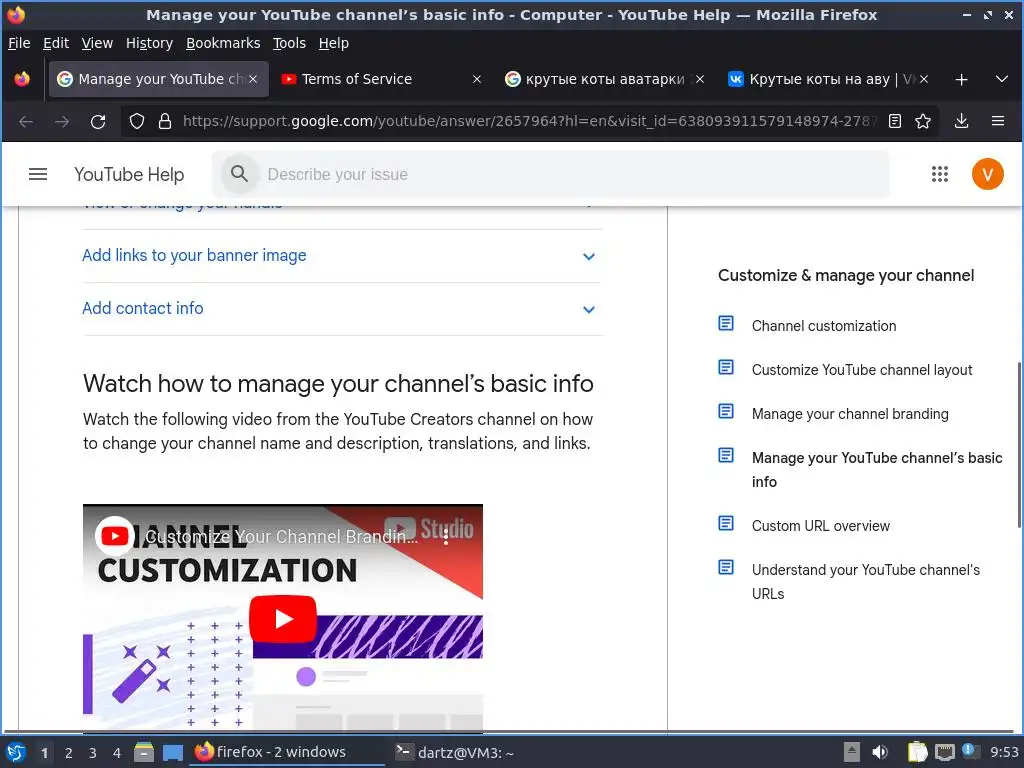Image resolution: width=1024 pixels, height=768 pixels.
Task: Click the Custom URL overview article icon
Action: click(726, 523)
